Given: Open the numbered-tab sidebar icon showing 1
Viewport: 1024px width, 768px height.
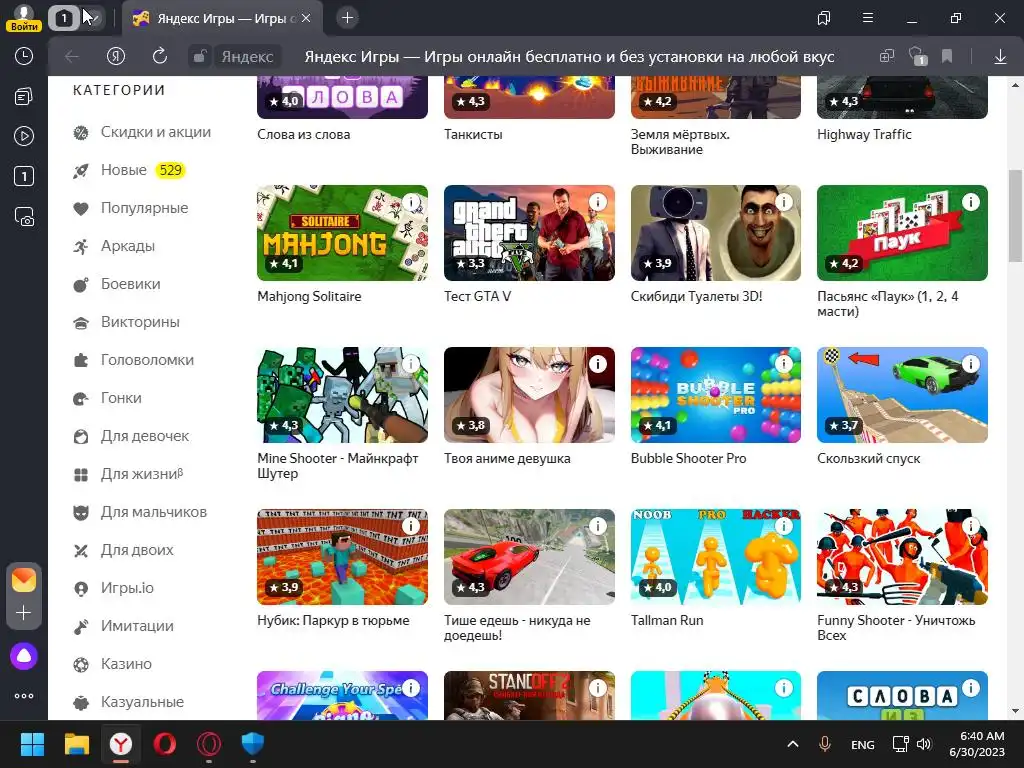Looking at the screenshot, I should 24,176.
